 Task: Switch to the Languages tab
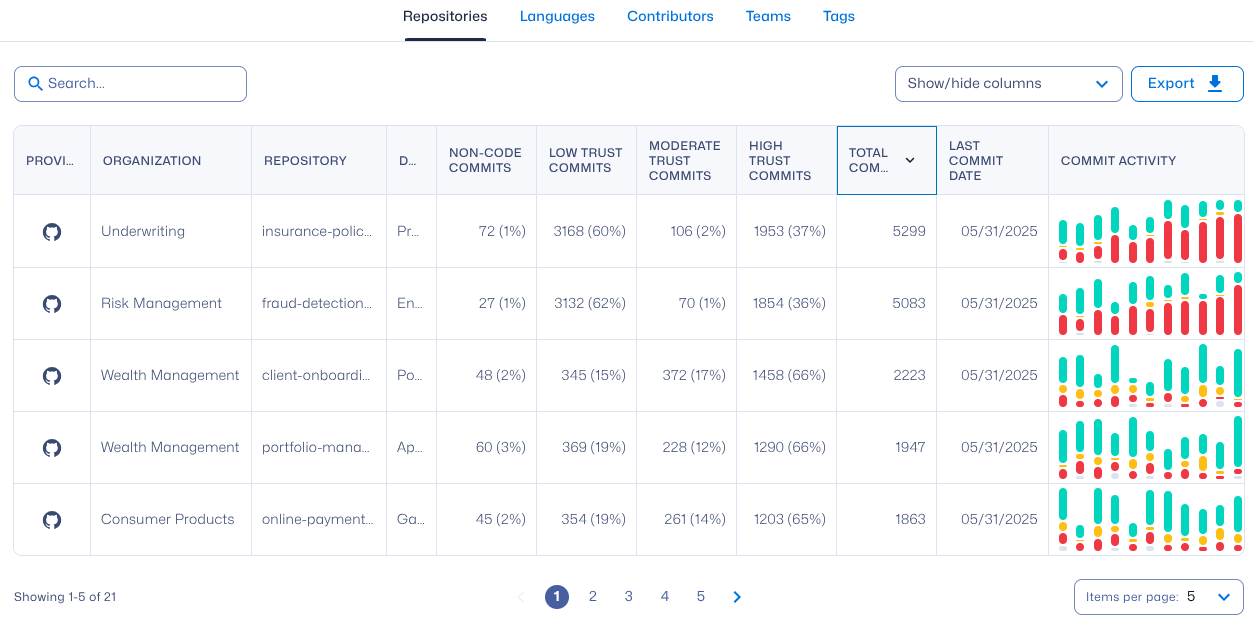point(557,16)
